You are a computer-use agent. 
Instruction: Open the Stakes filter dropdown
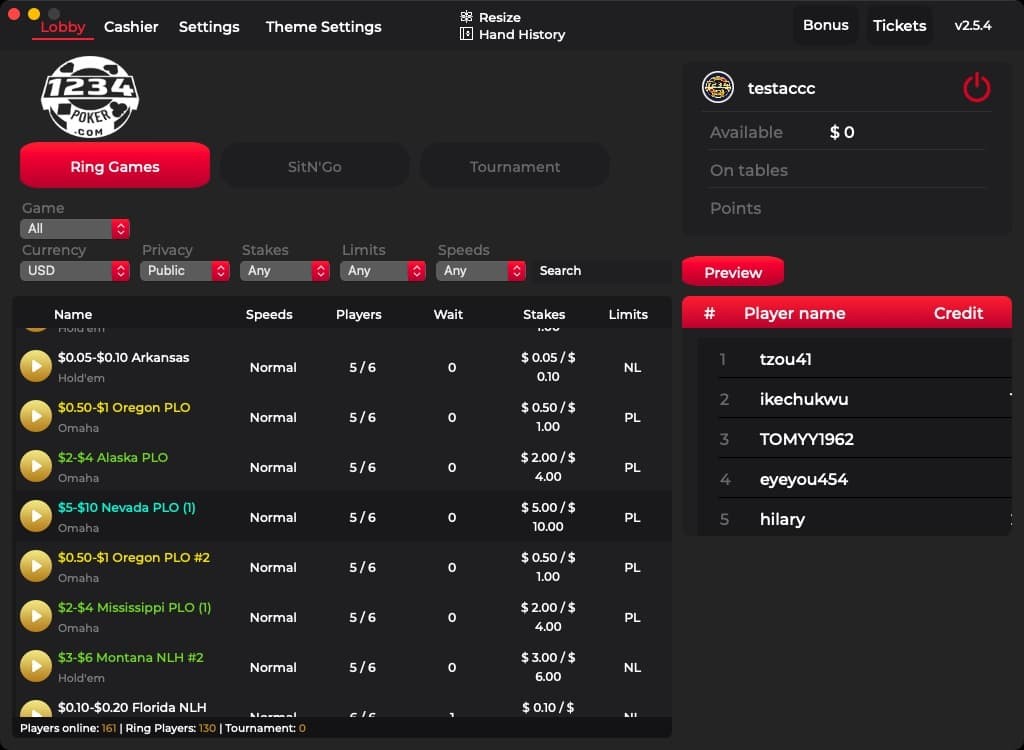(x=285, y=271)
